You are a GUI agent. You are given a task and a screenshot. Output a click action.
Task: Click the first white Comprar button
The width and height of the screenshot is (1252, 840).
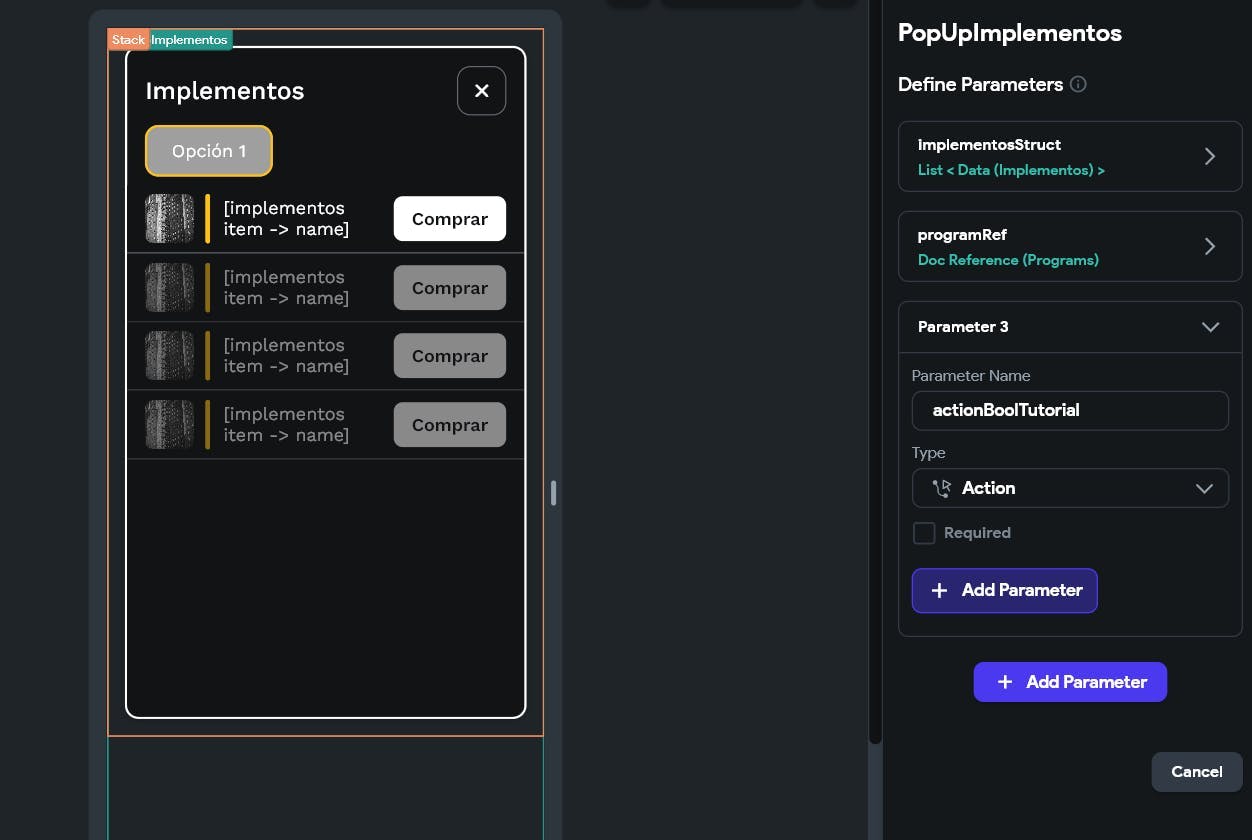pyautogui.click(x=449, y=219)
